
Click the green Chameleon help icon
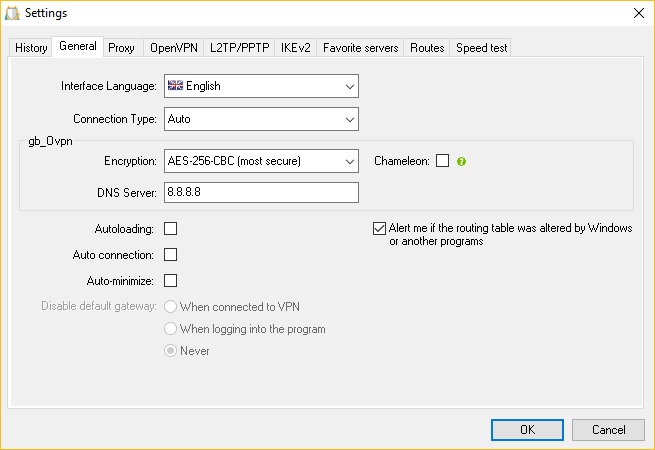click(x=461, y=161)
